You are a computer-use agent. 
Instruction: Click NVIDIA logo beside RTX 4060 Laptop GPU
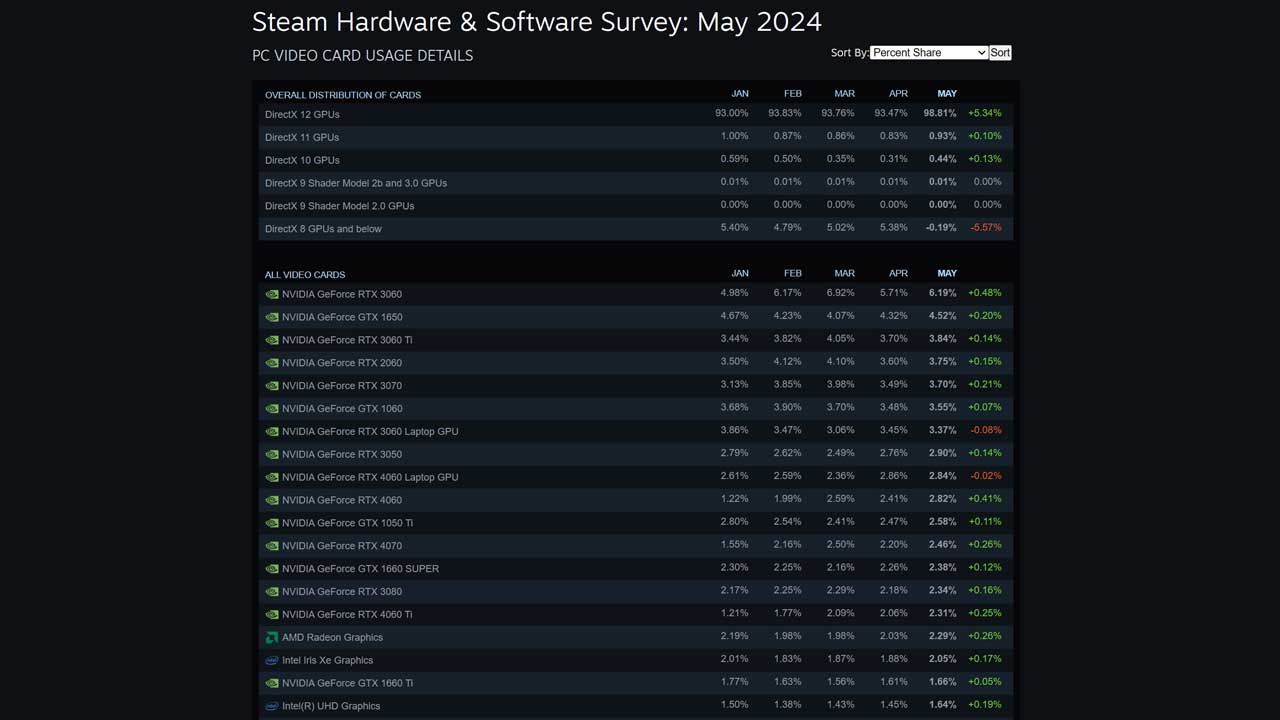(272, 478)
